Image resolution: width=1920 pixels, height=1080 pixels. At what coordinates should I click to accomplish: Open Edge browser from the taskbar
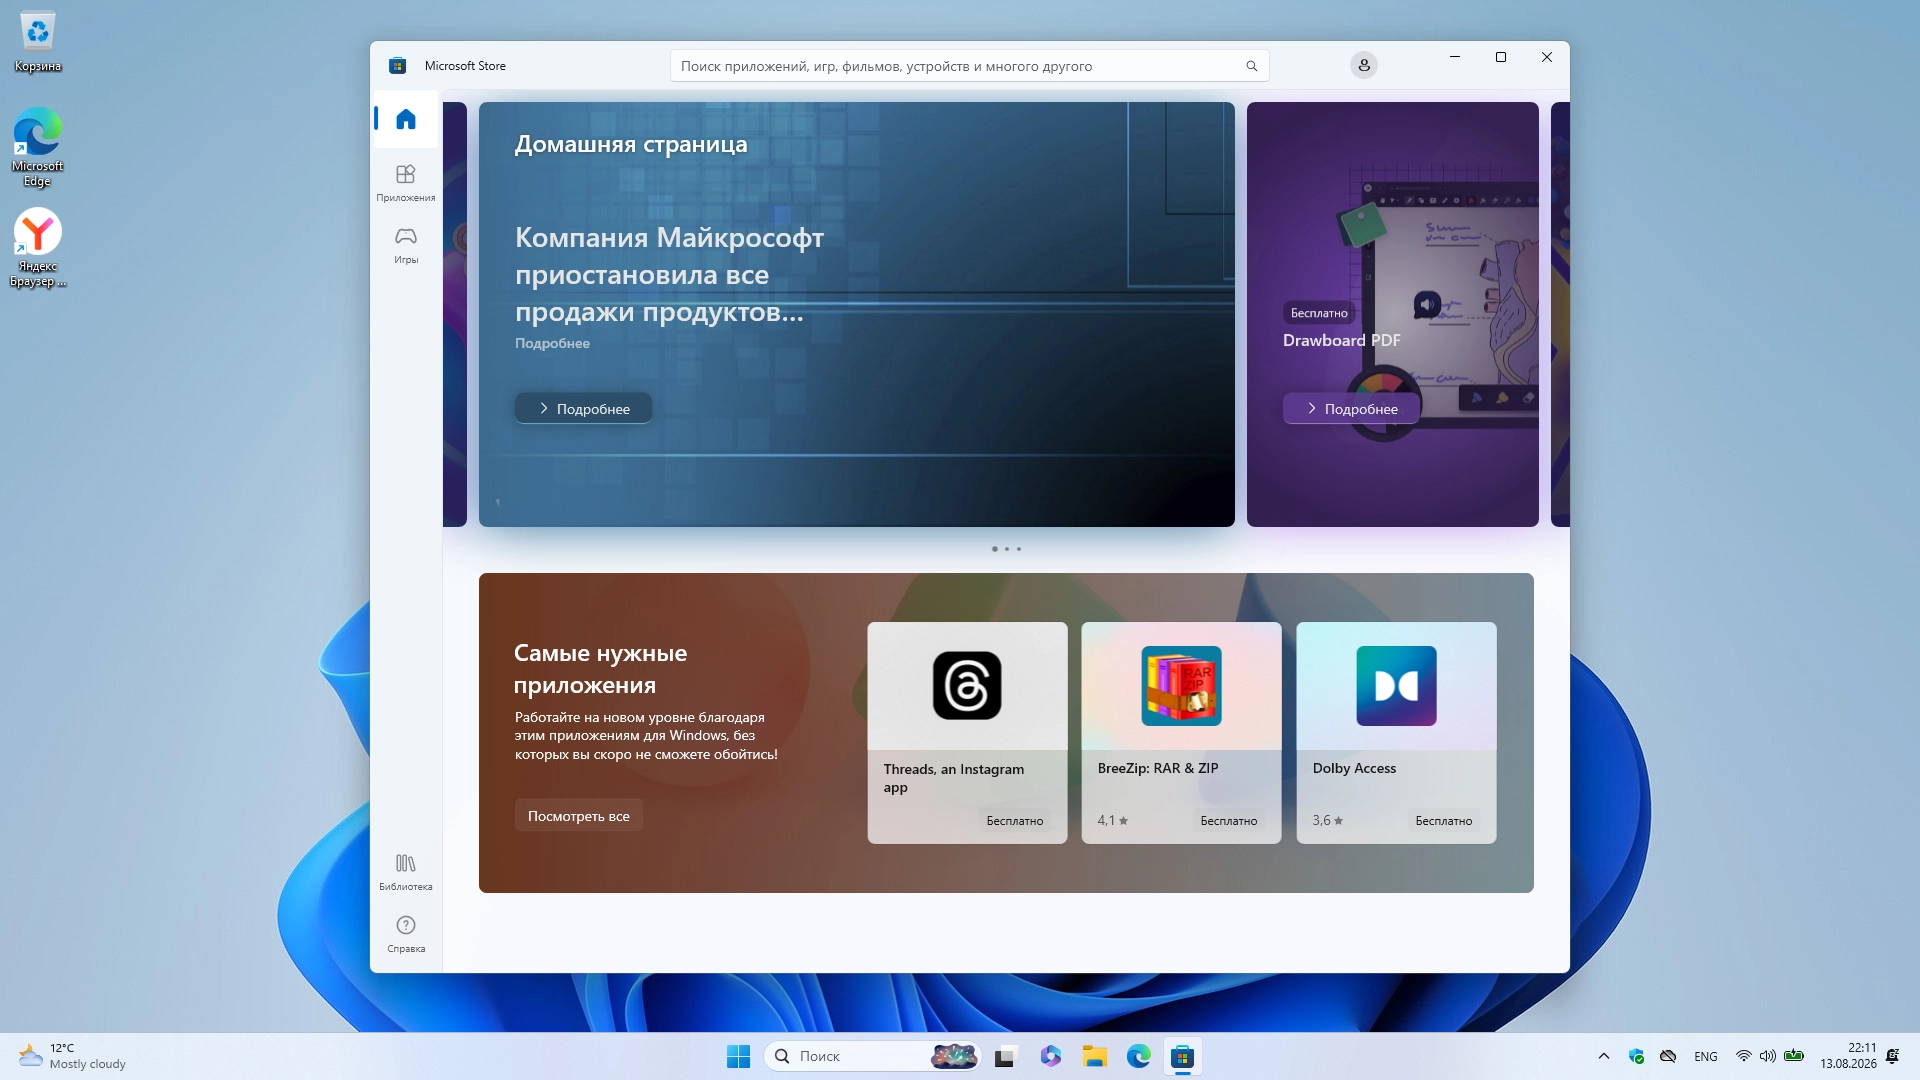point(1138,1056)
